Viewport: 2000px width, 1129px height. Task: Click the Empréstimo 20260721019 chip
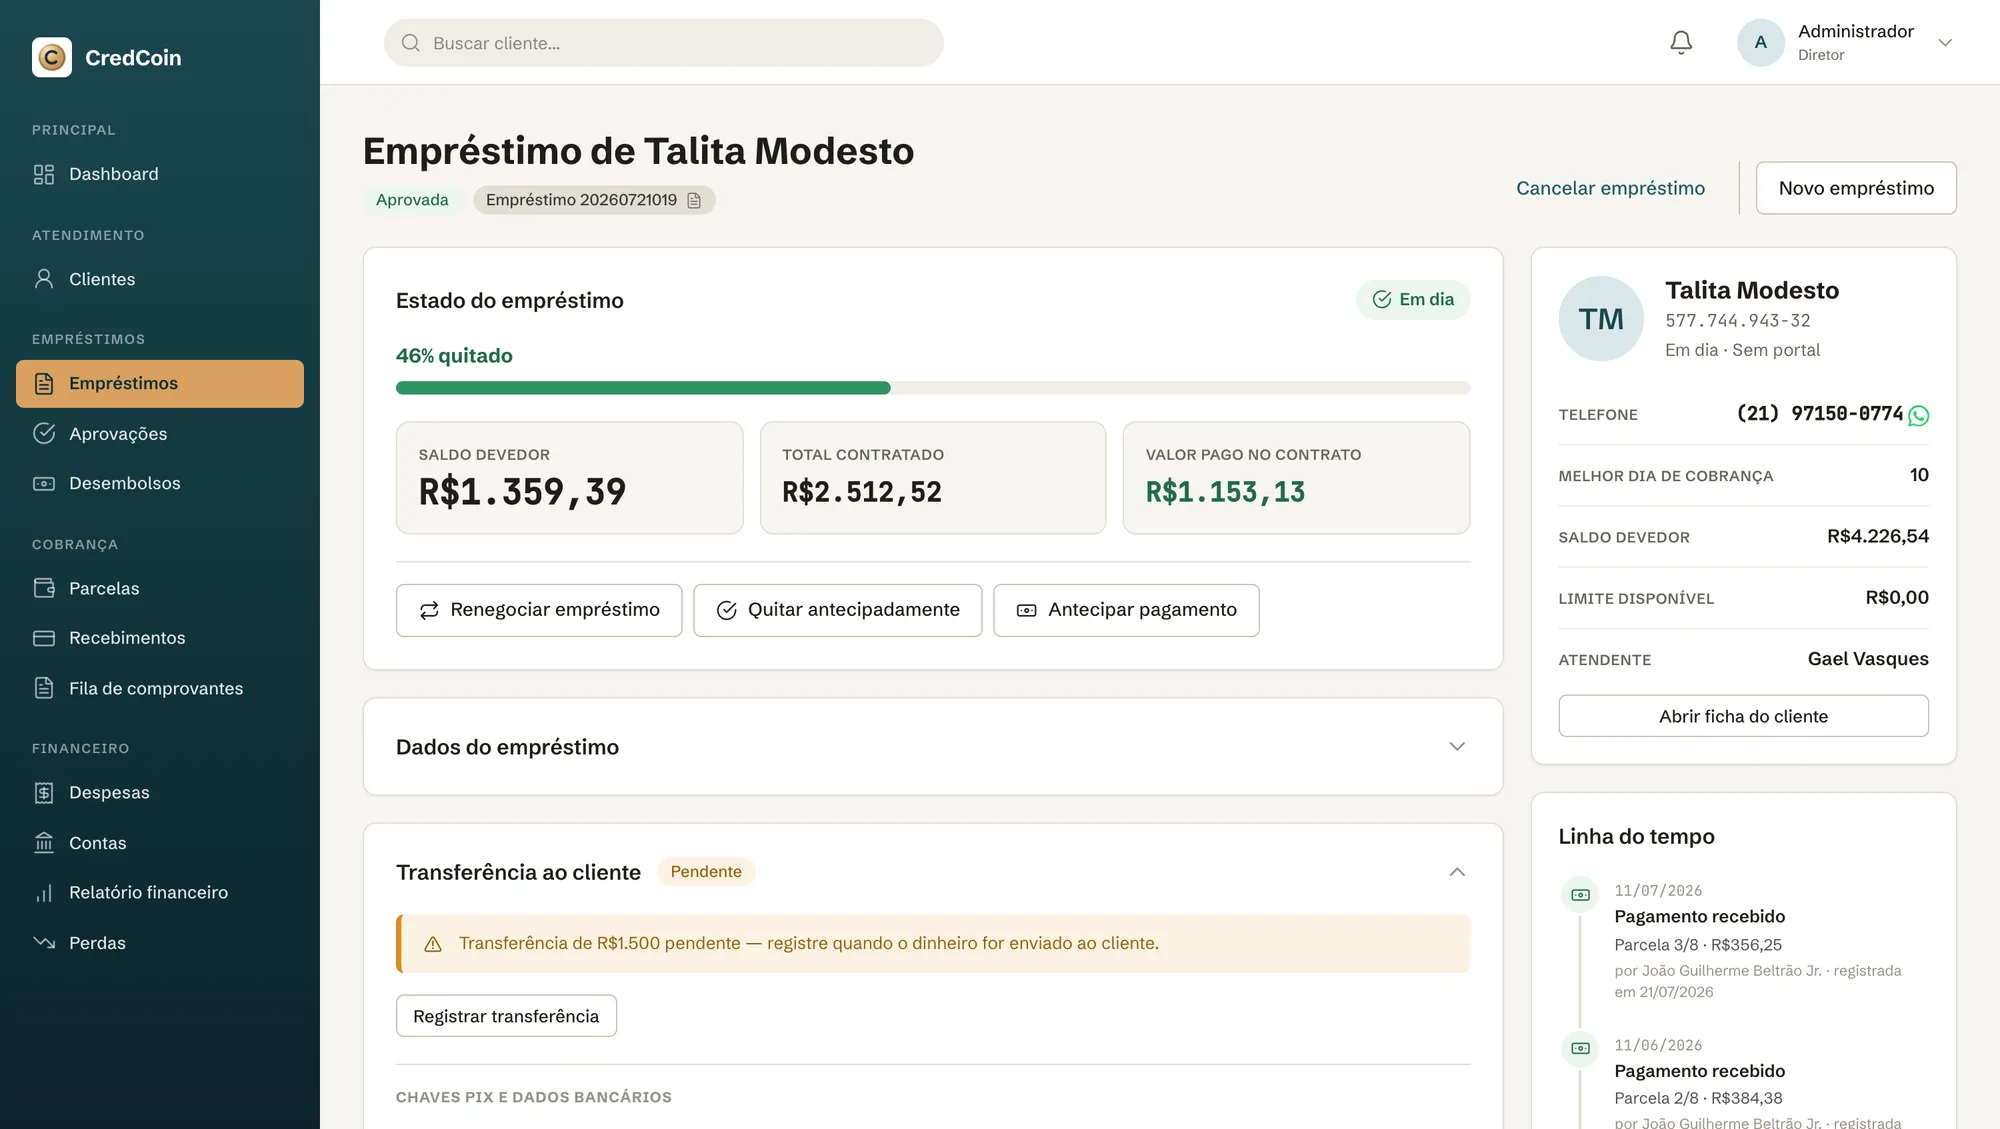click(594, 200)
